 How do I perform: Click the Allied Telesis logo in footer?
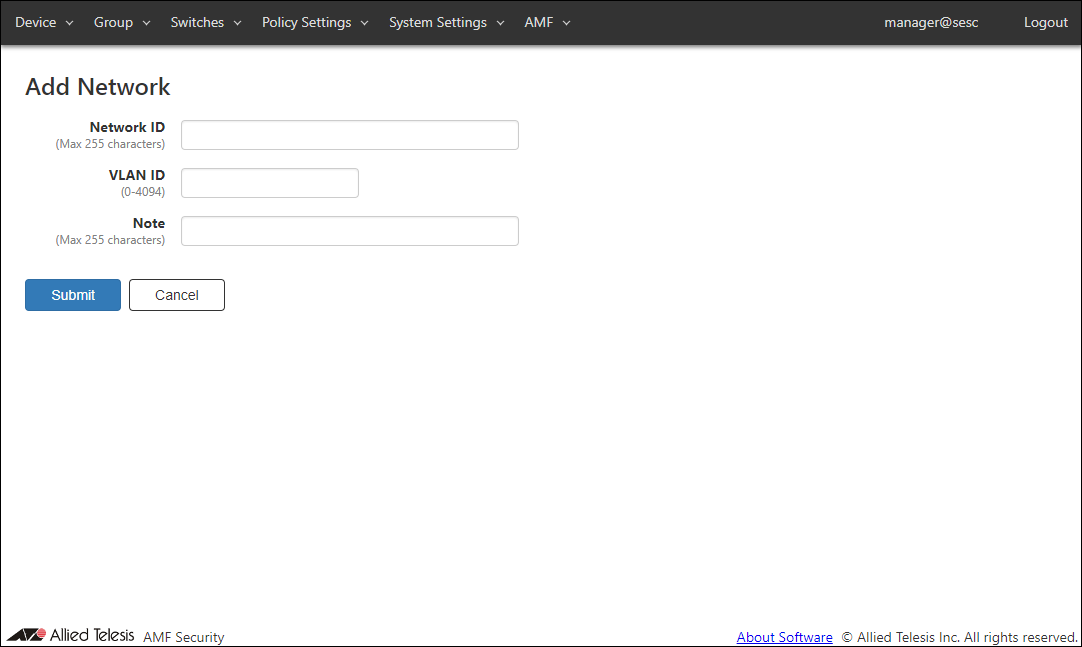tap(70, 635)
